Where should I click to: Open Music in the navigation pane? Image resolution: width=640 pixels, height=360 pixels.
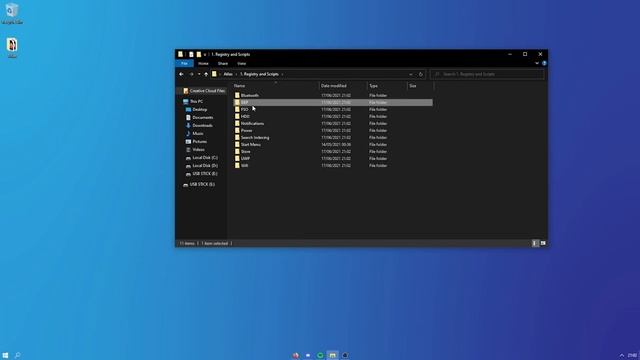194,133
